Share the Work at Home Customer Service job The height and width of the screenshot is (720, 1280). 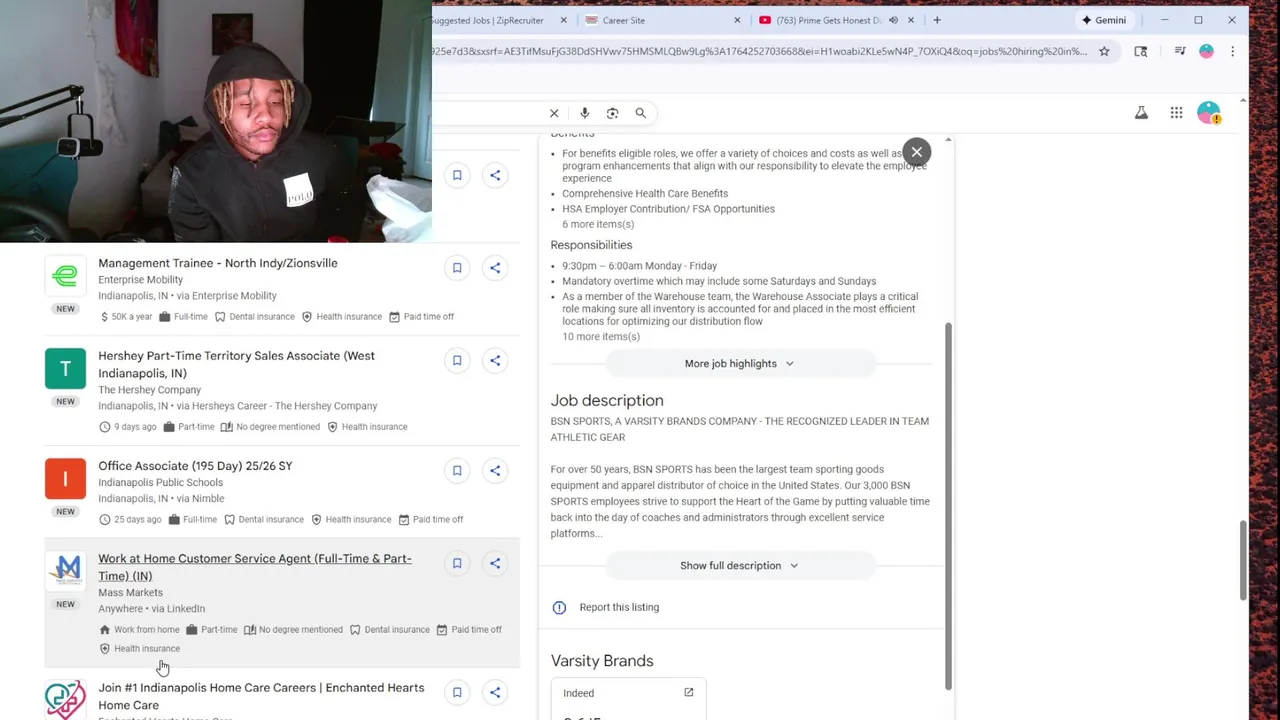coord(495,563)
